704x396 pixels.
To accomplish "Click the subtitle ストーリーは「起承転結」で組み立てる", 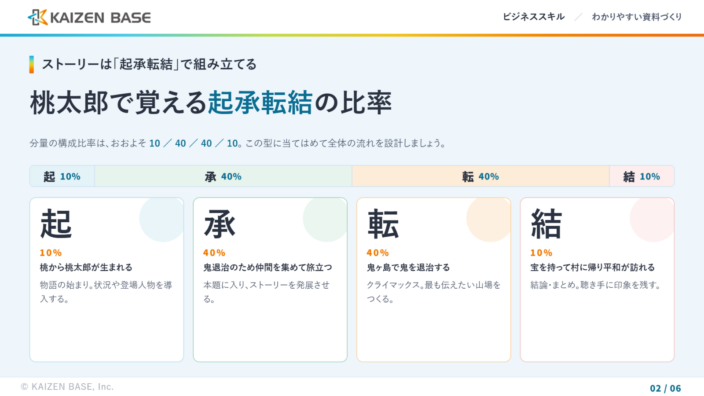I will [149, 64].
